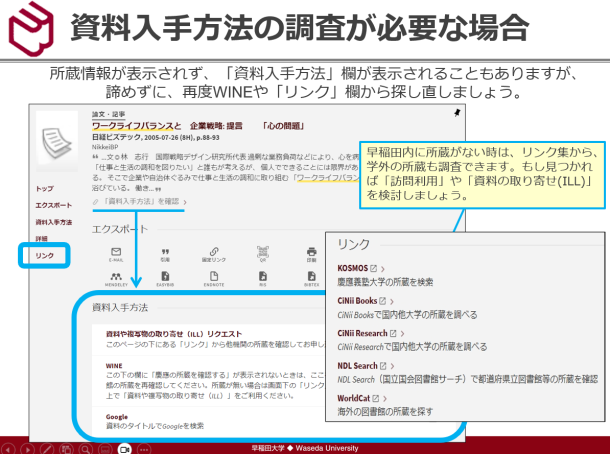The height and width of the screenshot is (454, 610).
Task: Click the pin icon on the record
Action: (457, 115)
